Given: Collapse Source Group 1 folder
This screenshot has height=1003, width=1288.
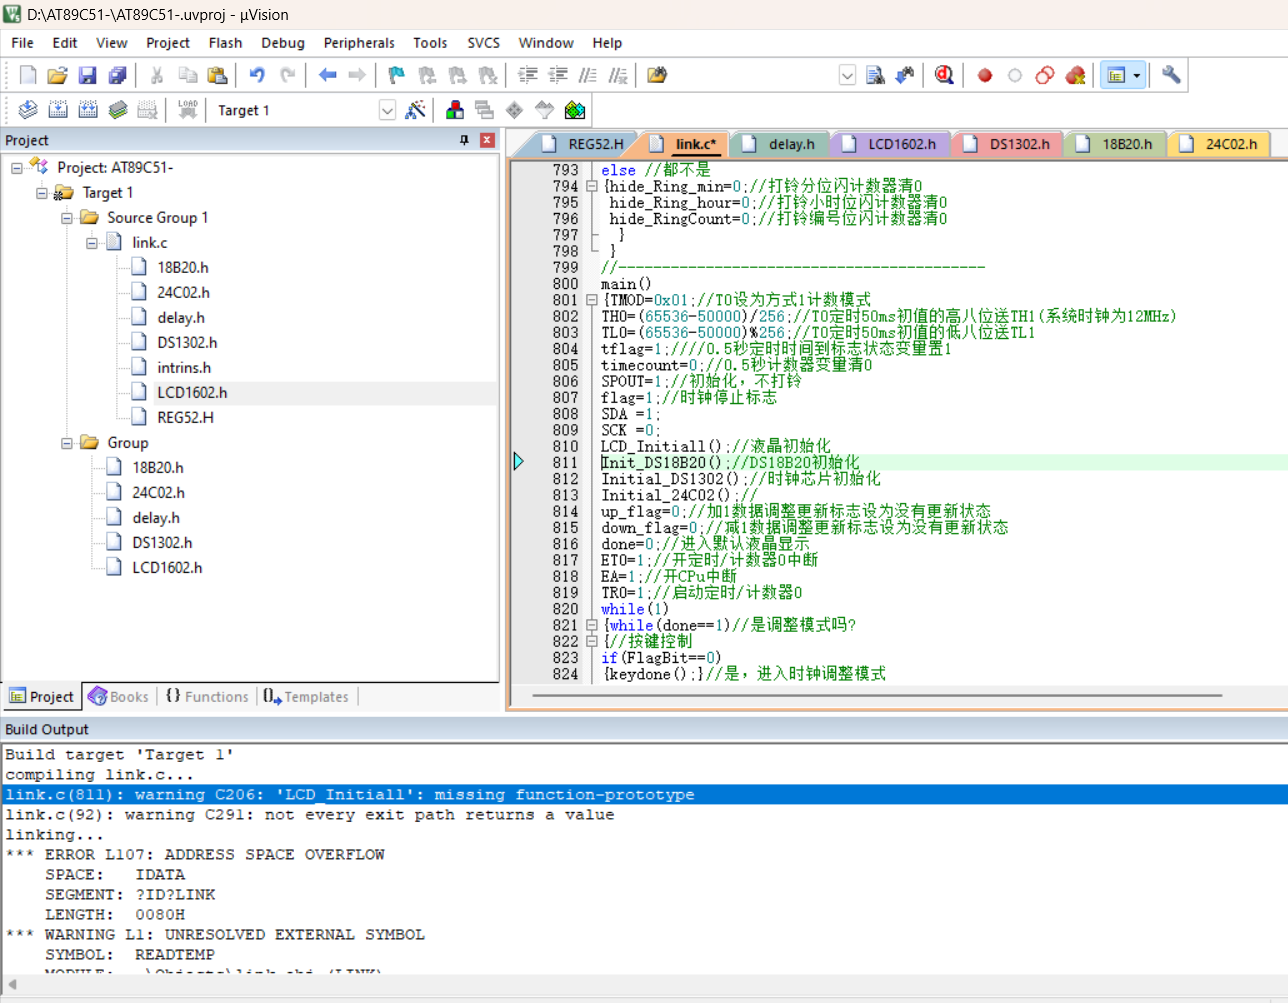Looking at the screenshot, I should 67,218.
